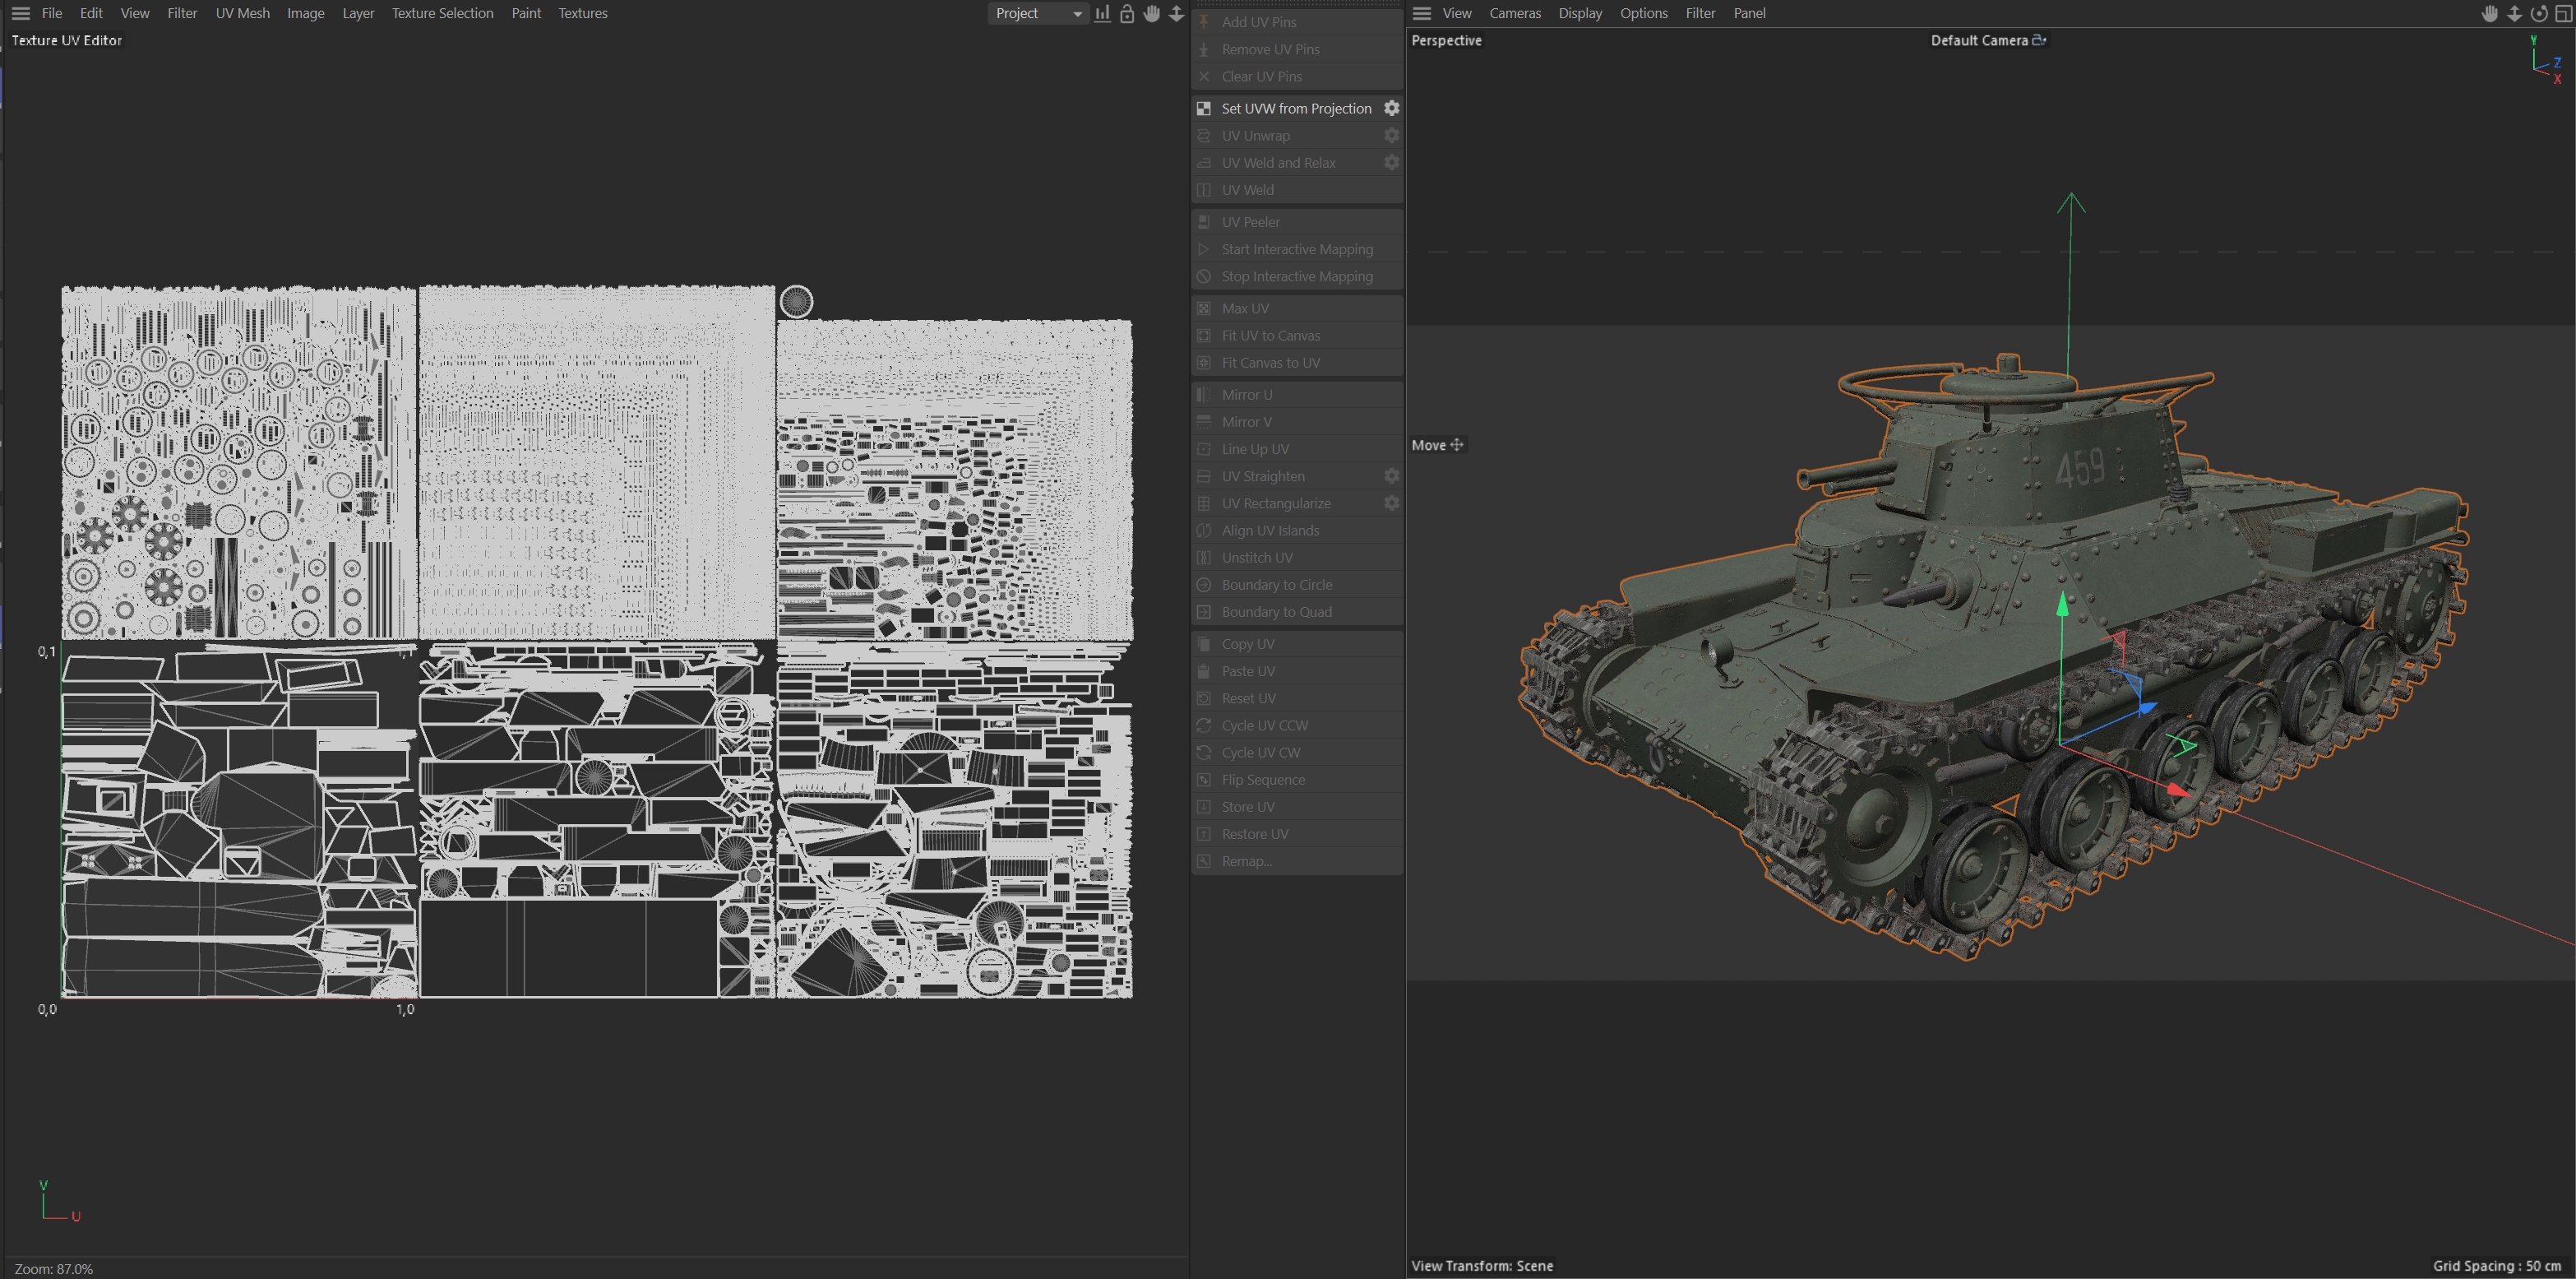
Task: Click the Default Camera link icon
Action: (x=2040, y=40)
